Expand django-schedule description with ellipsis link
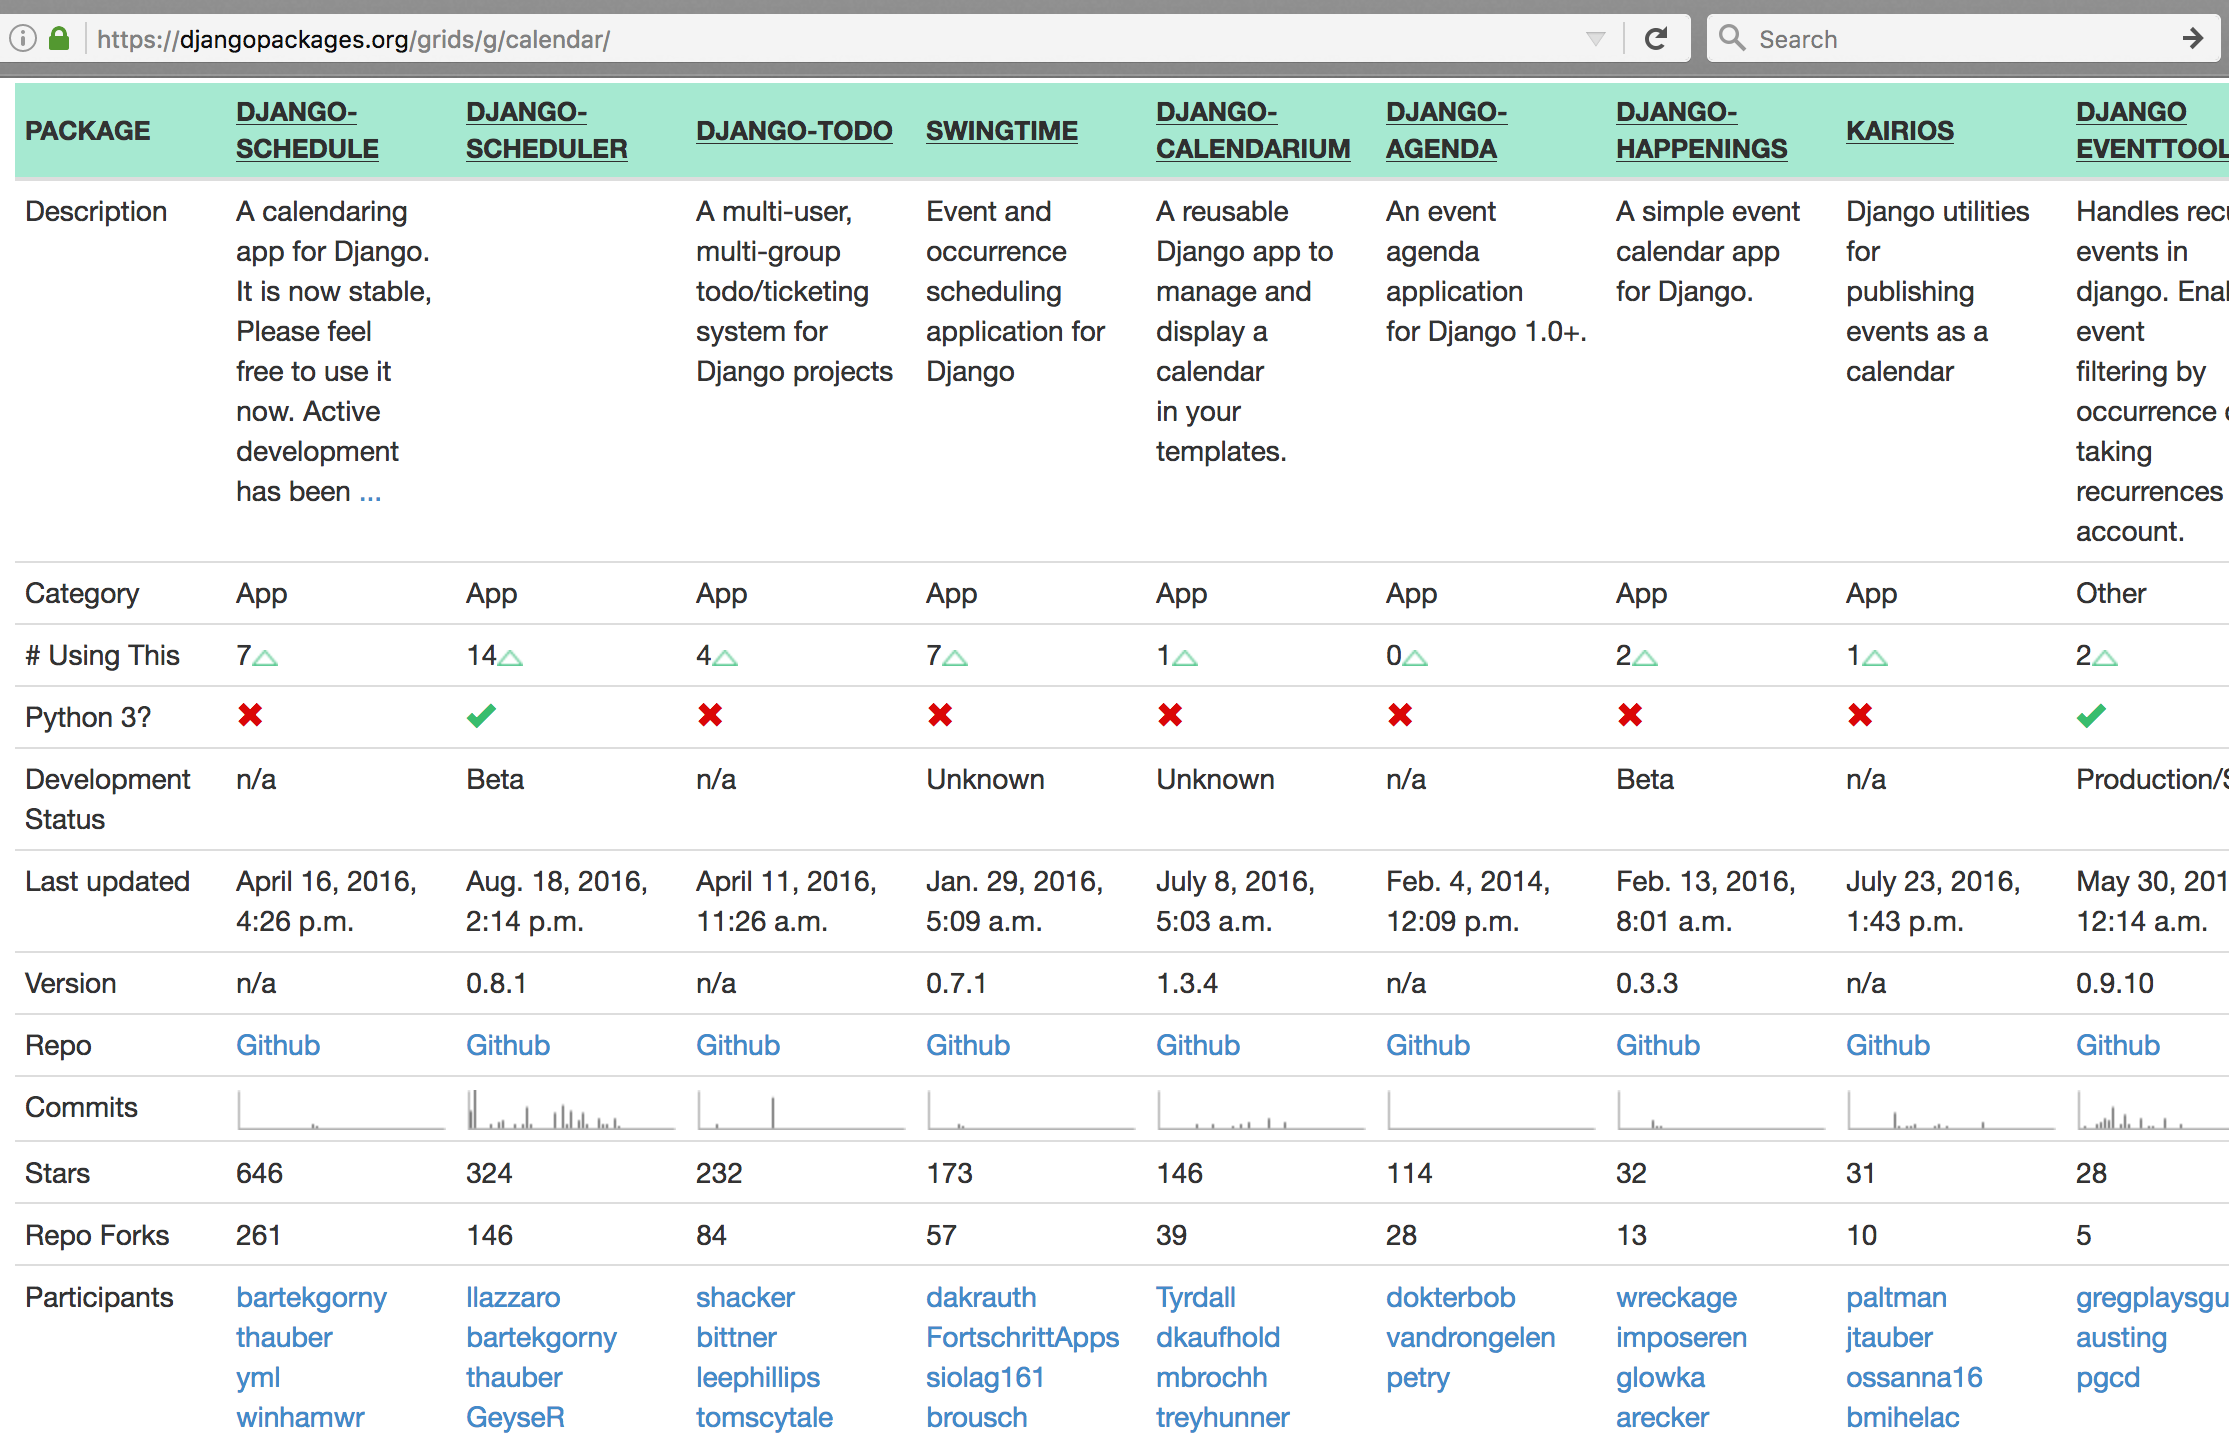This screenshot has width=2229, height=1444. [x=370, y=493]
